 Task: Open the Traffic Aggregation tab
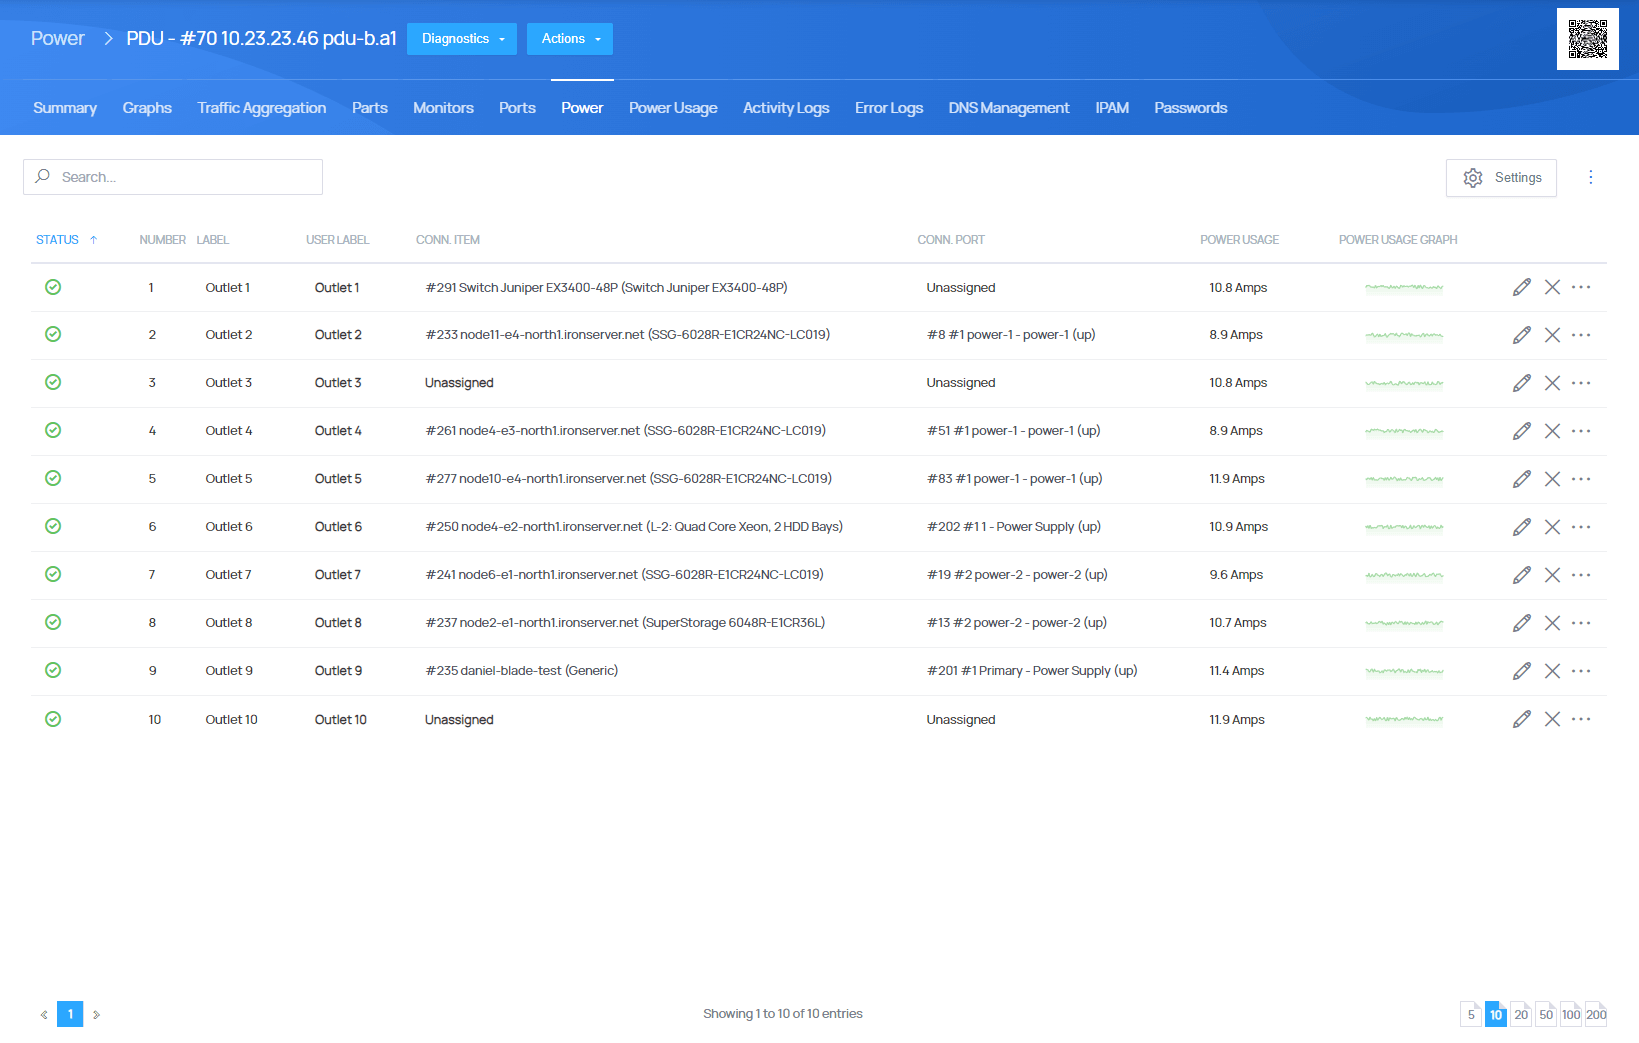[x=262, y=108]
